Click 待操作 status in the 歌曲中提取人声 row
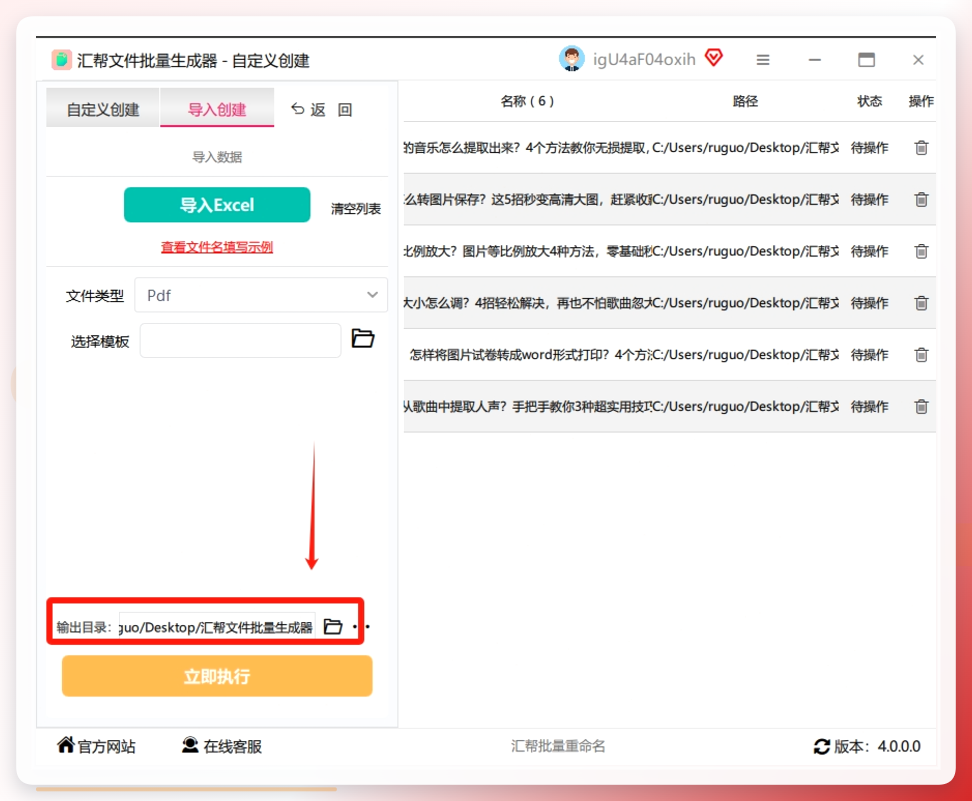 pyautogui.click(x=869, y=407)
